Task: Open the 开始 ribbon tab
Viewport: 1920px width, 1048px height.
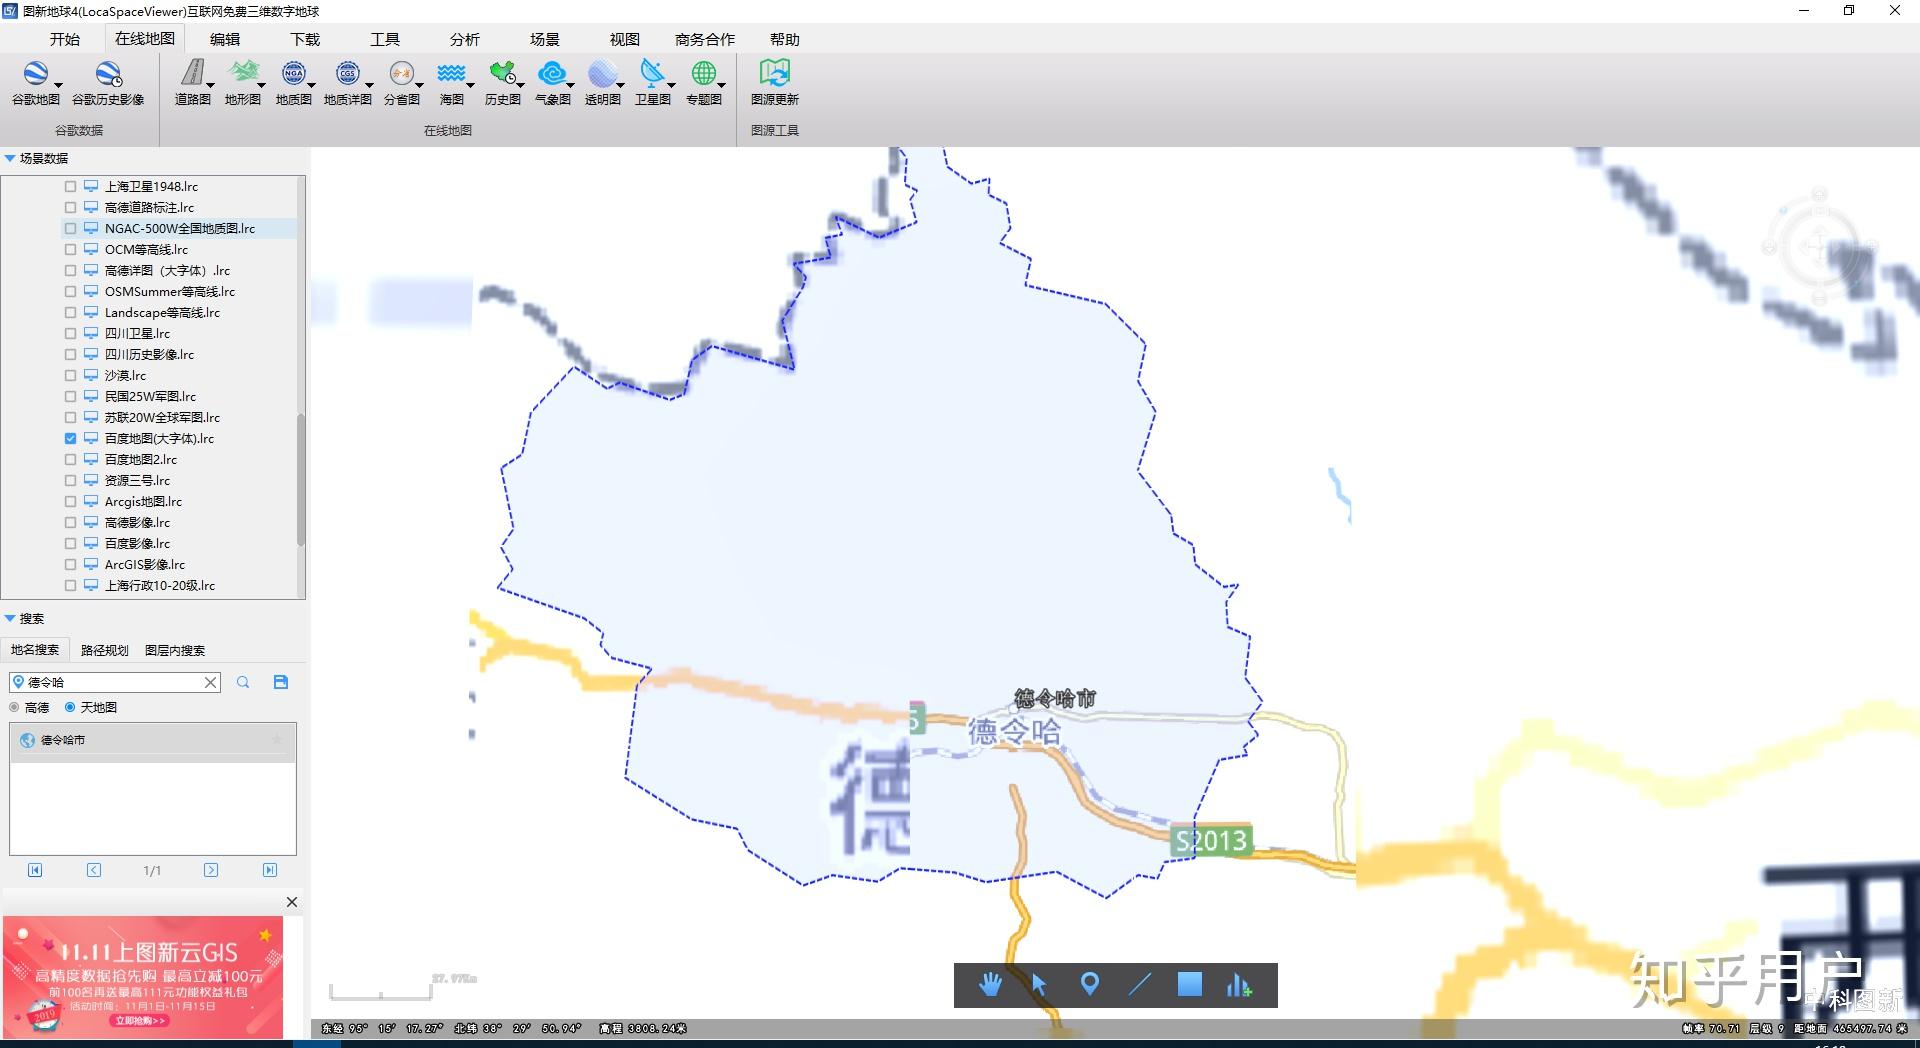Action: tap(65, 39)
